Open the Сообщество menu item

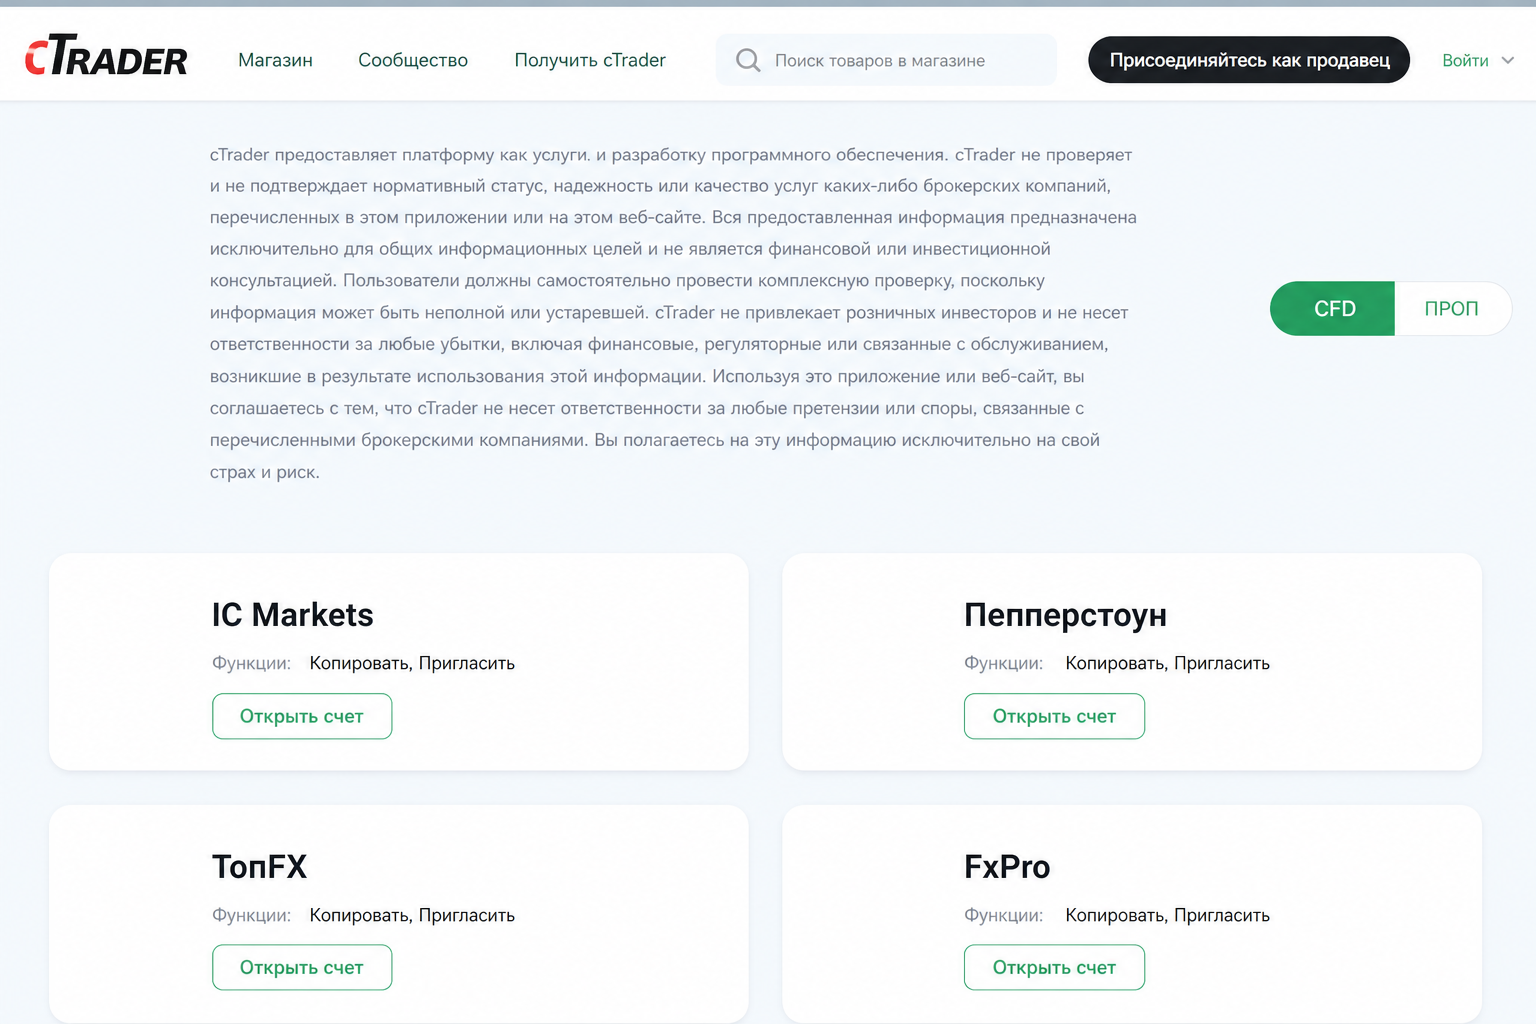tap(413, 60)
